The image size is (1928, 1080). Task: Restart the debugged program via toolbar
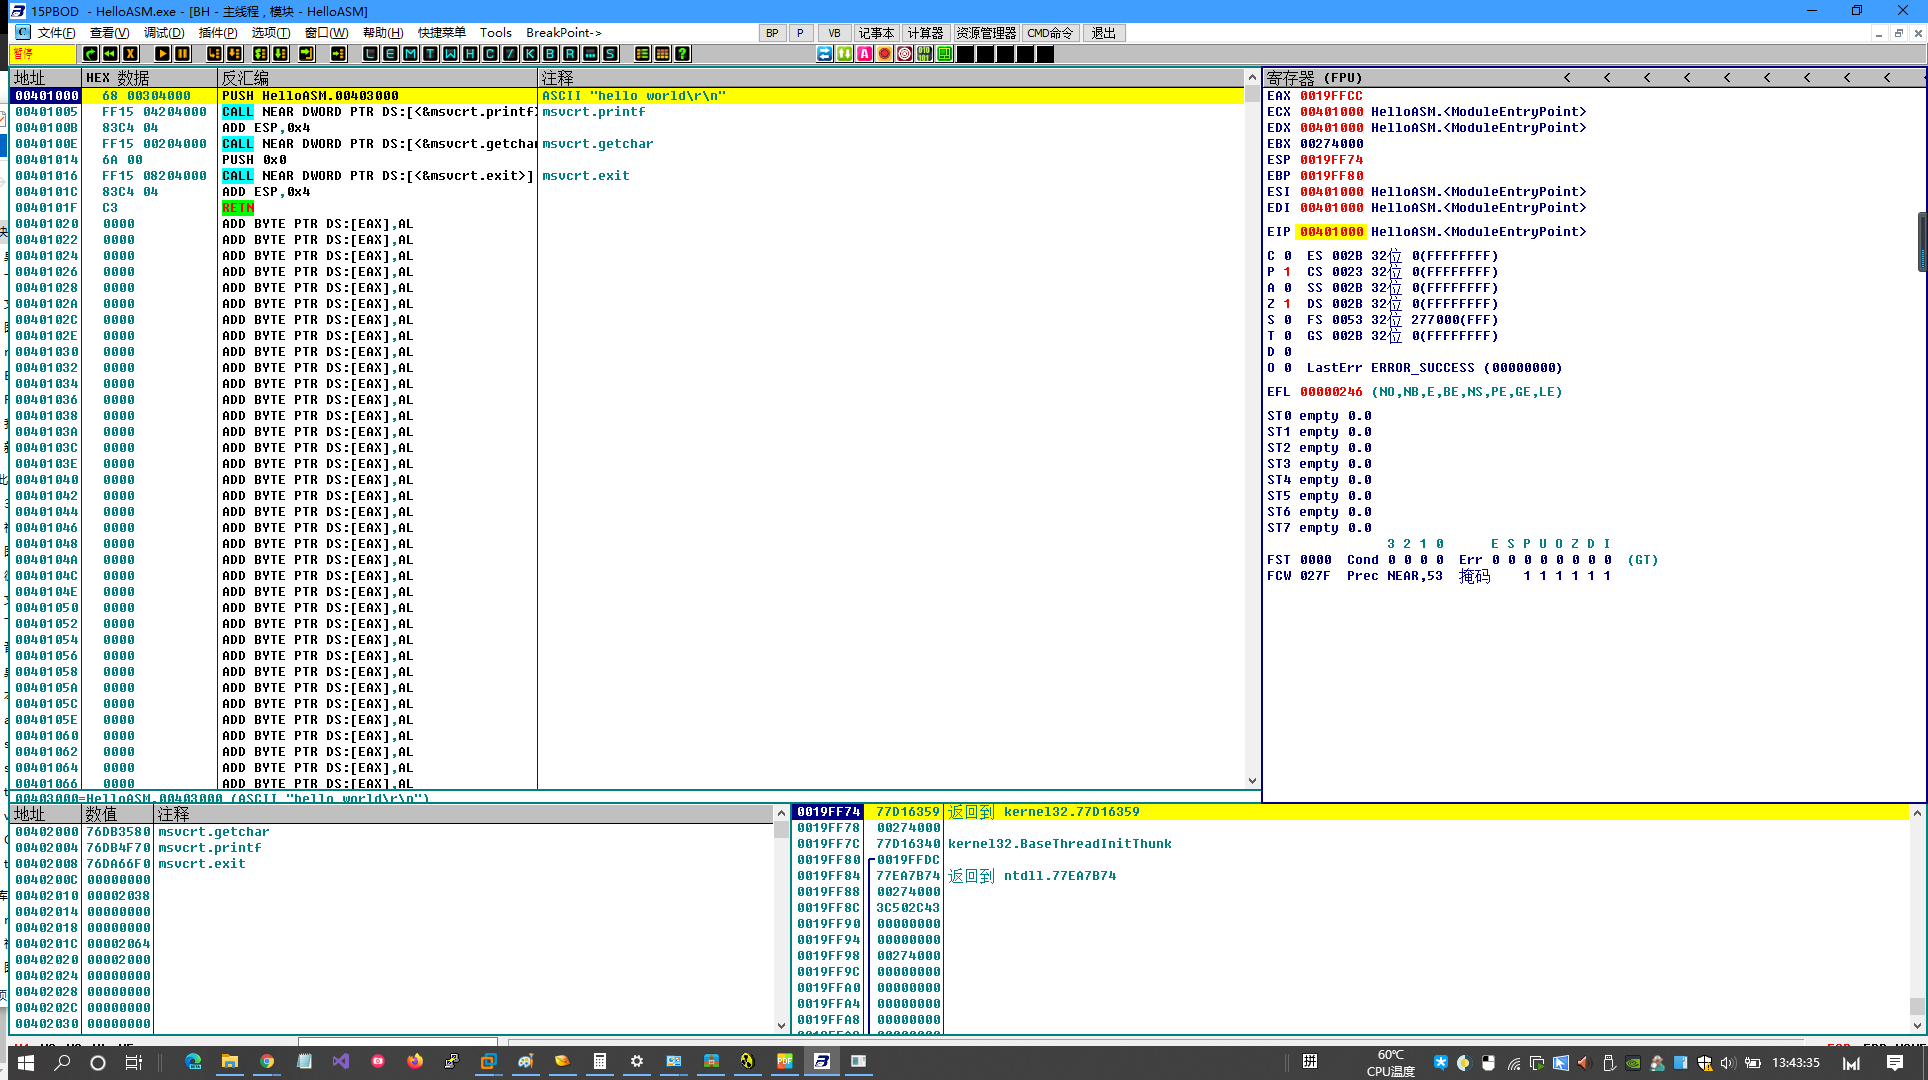(91, 54)
